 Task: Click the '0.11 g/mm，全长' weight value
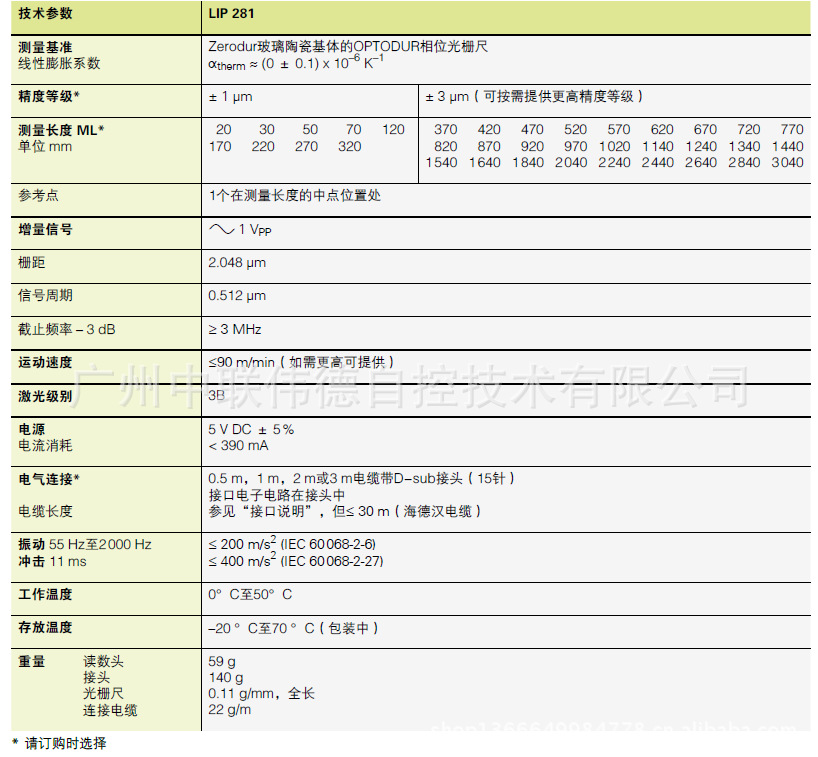262,694
